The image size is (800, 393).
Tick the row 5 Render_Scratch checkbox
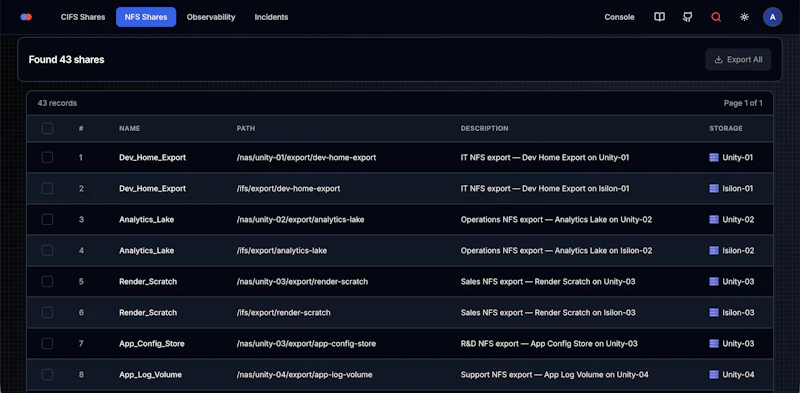click(47, 282)
